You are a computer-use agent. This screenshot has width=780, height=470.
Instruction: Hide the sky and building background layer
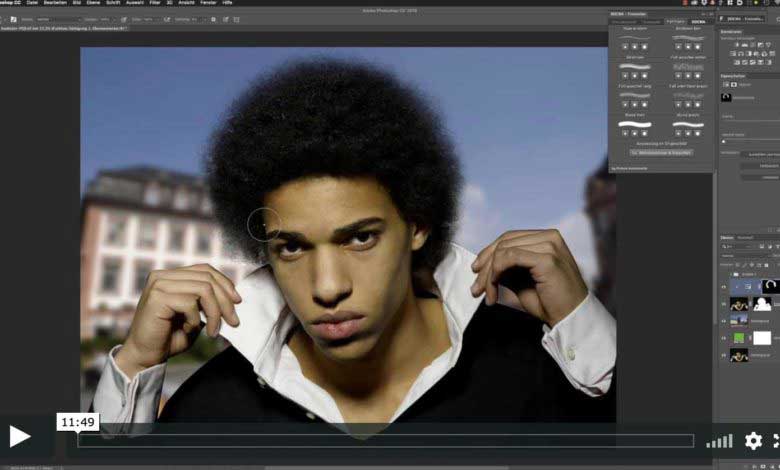723,321
